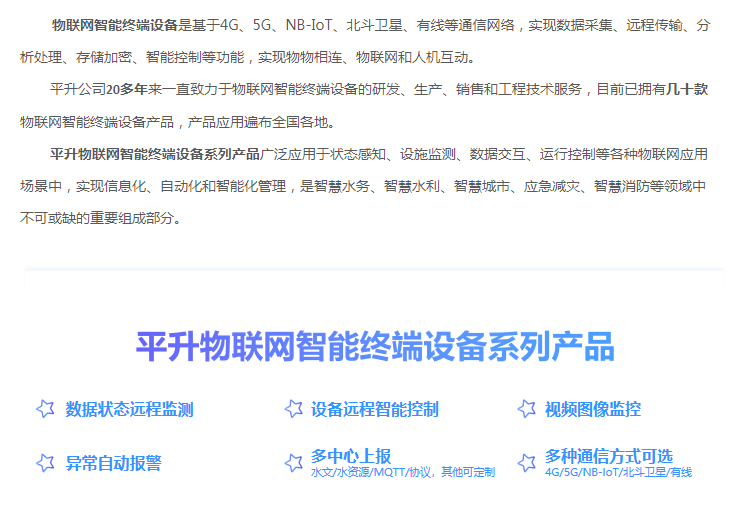Click the line 不可或缺的重要组成部分
The width and height of the screenshot is (750, 516).
100,218
